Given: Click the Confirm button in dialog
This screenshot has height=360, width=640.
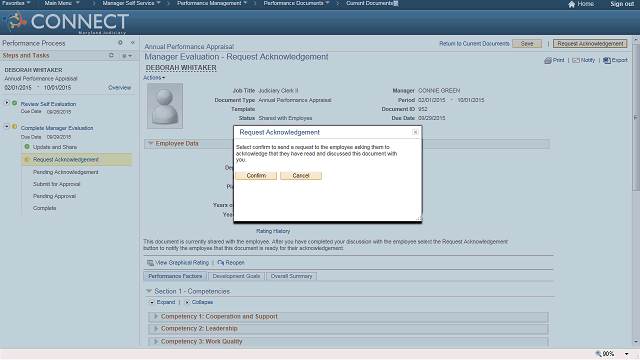Looking at the screenshot, I should 256,176.
